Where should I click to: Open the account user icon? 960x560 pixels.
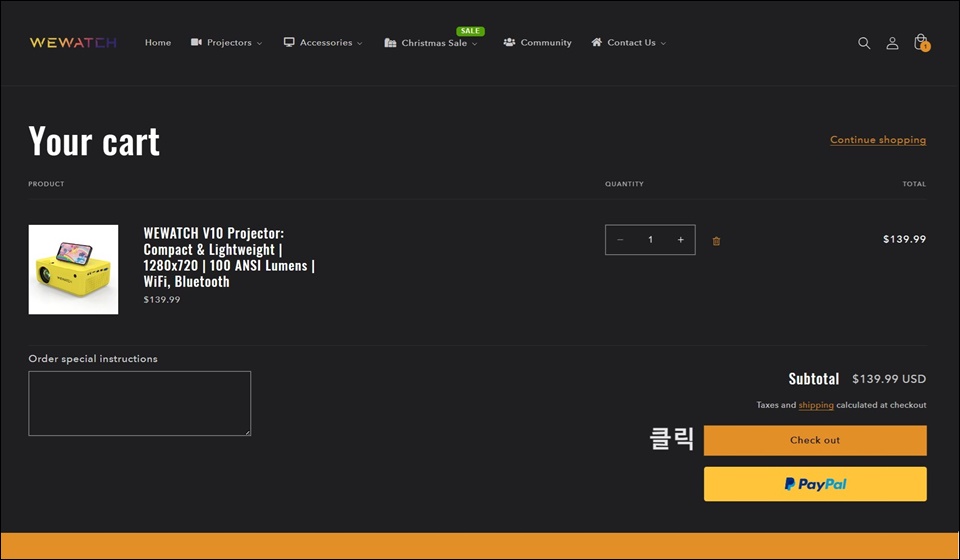tap(892, 43)
